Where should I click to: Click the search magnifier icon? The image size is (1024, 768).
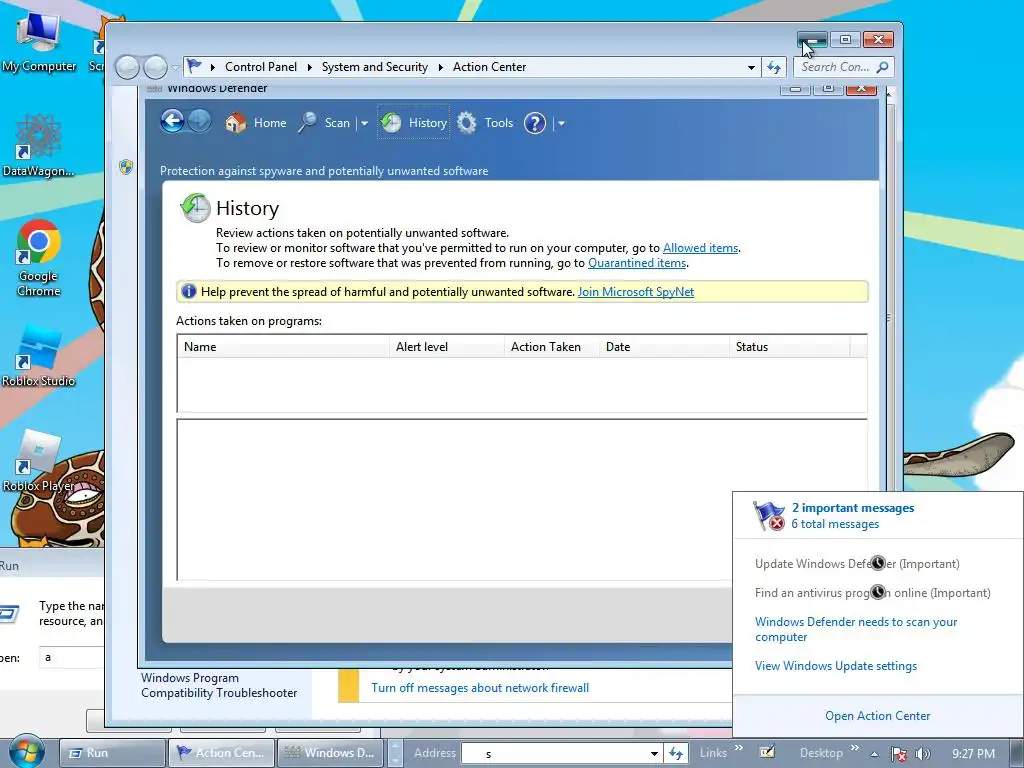pos(882,67)
